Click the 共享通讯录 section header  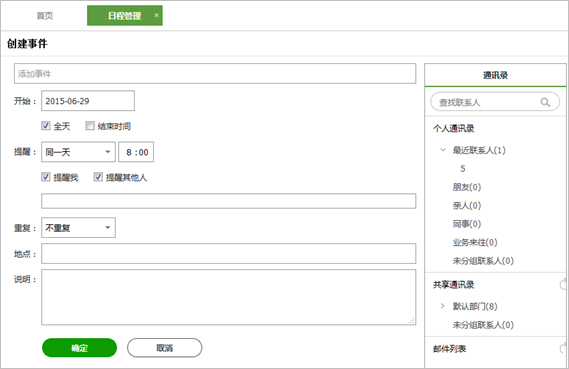[454, 285]
